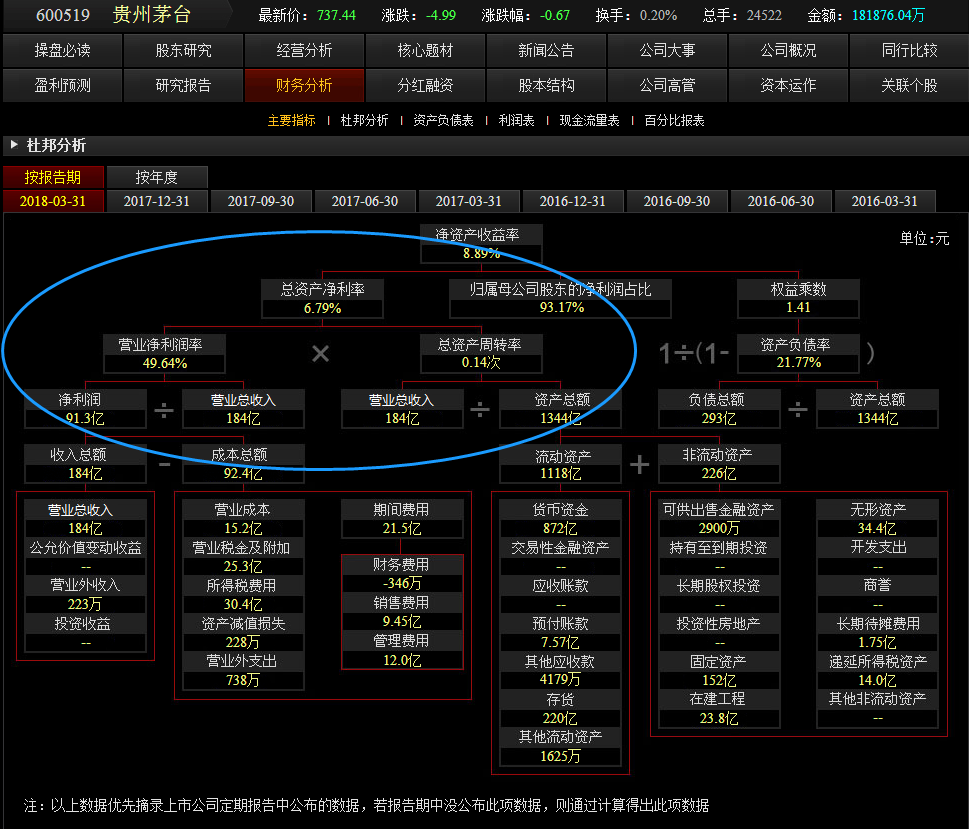The width and height of the screenshot is (969, 829).
Task: Click the 营业成本 15.2亿 box
Action: click(x=243, y=519)
